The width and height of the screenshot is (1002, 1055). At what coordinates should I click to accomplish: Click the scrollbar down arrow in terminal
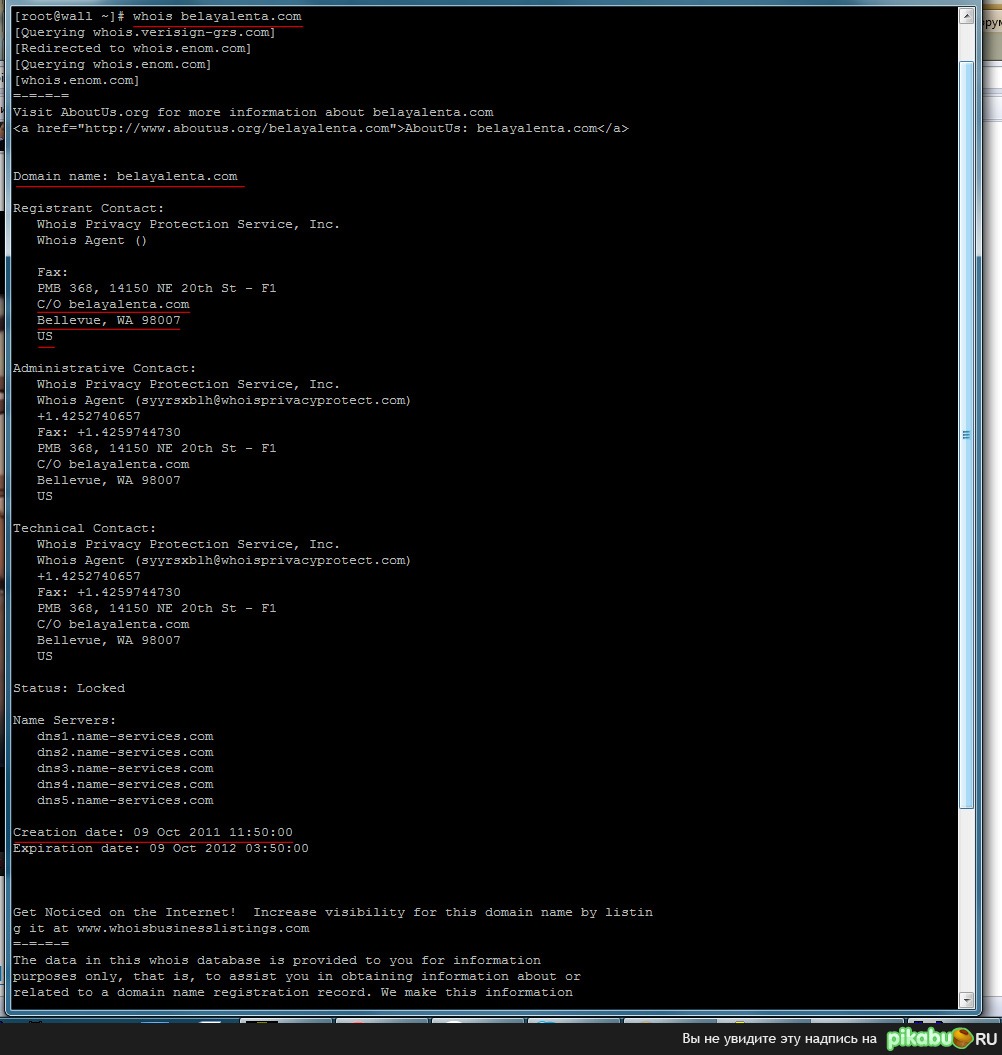coord(966,999)
